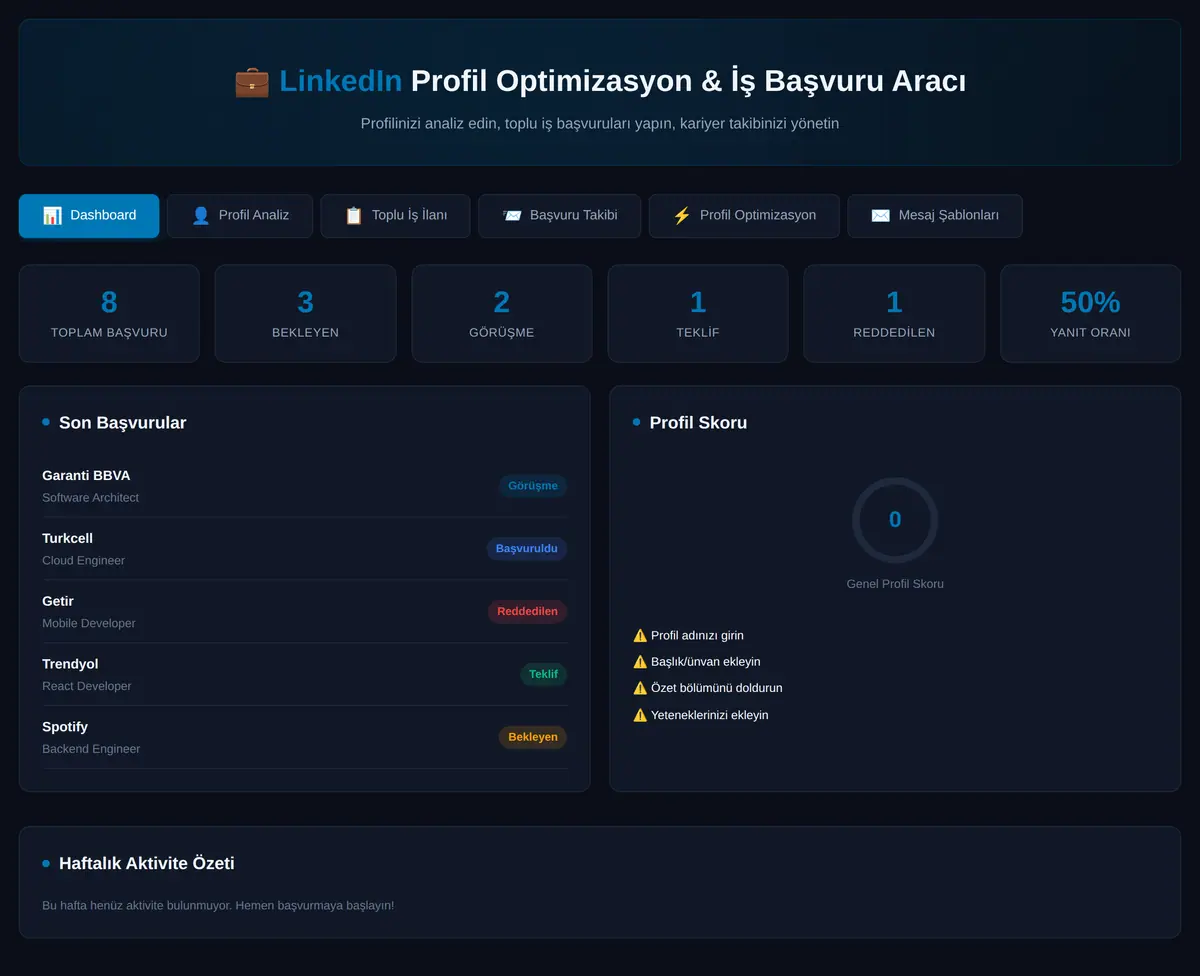
Task: Click 'Getir' company name
Action: (58, 602)
